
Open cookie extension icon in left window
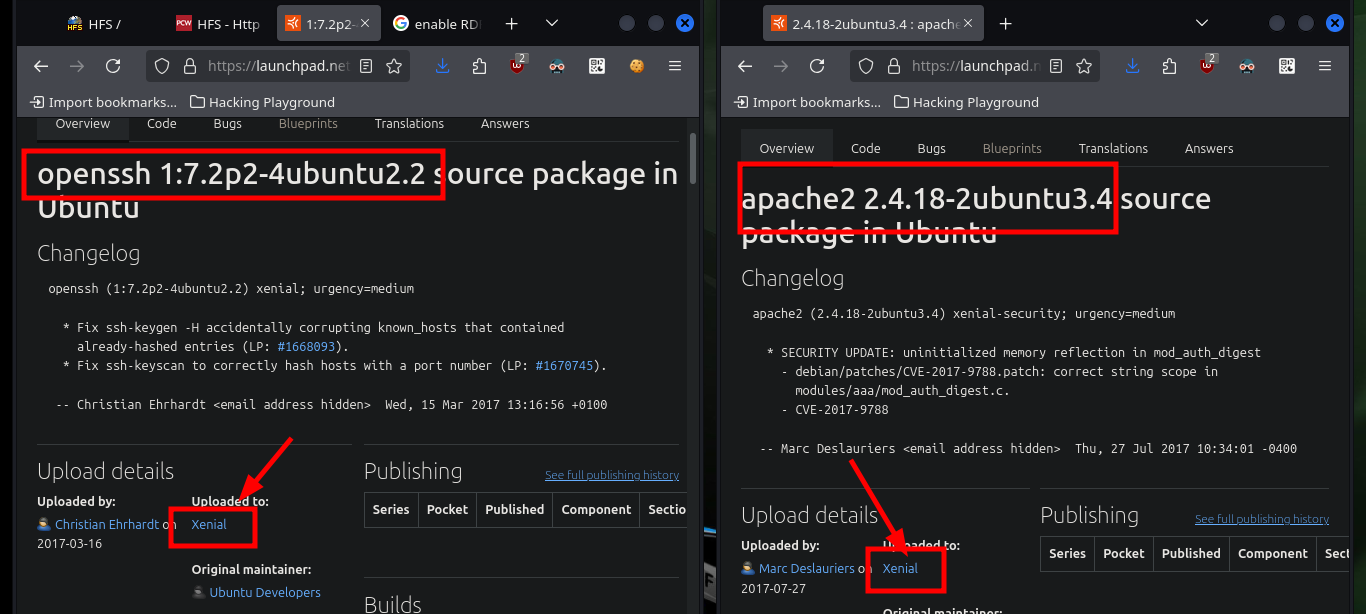click(x=636, y=66)
